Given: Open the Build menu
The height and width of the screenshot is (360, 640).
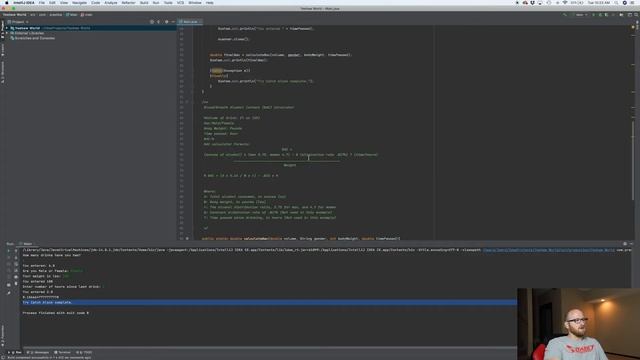Looking at the screenshot, I should click(144, 3).
